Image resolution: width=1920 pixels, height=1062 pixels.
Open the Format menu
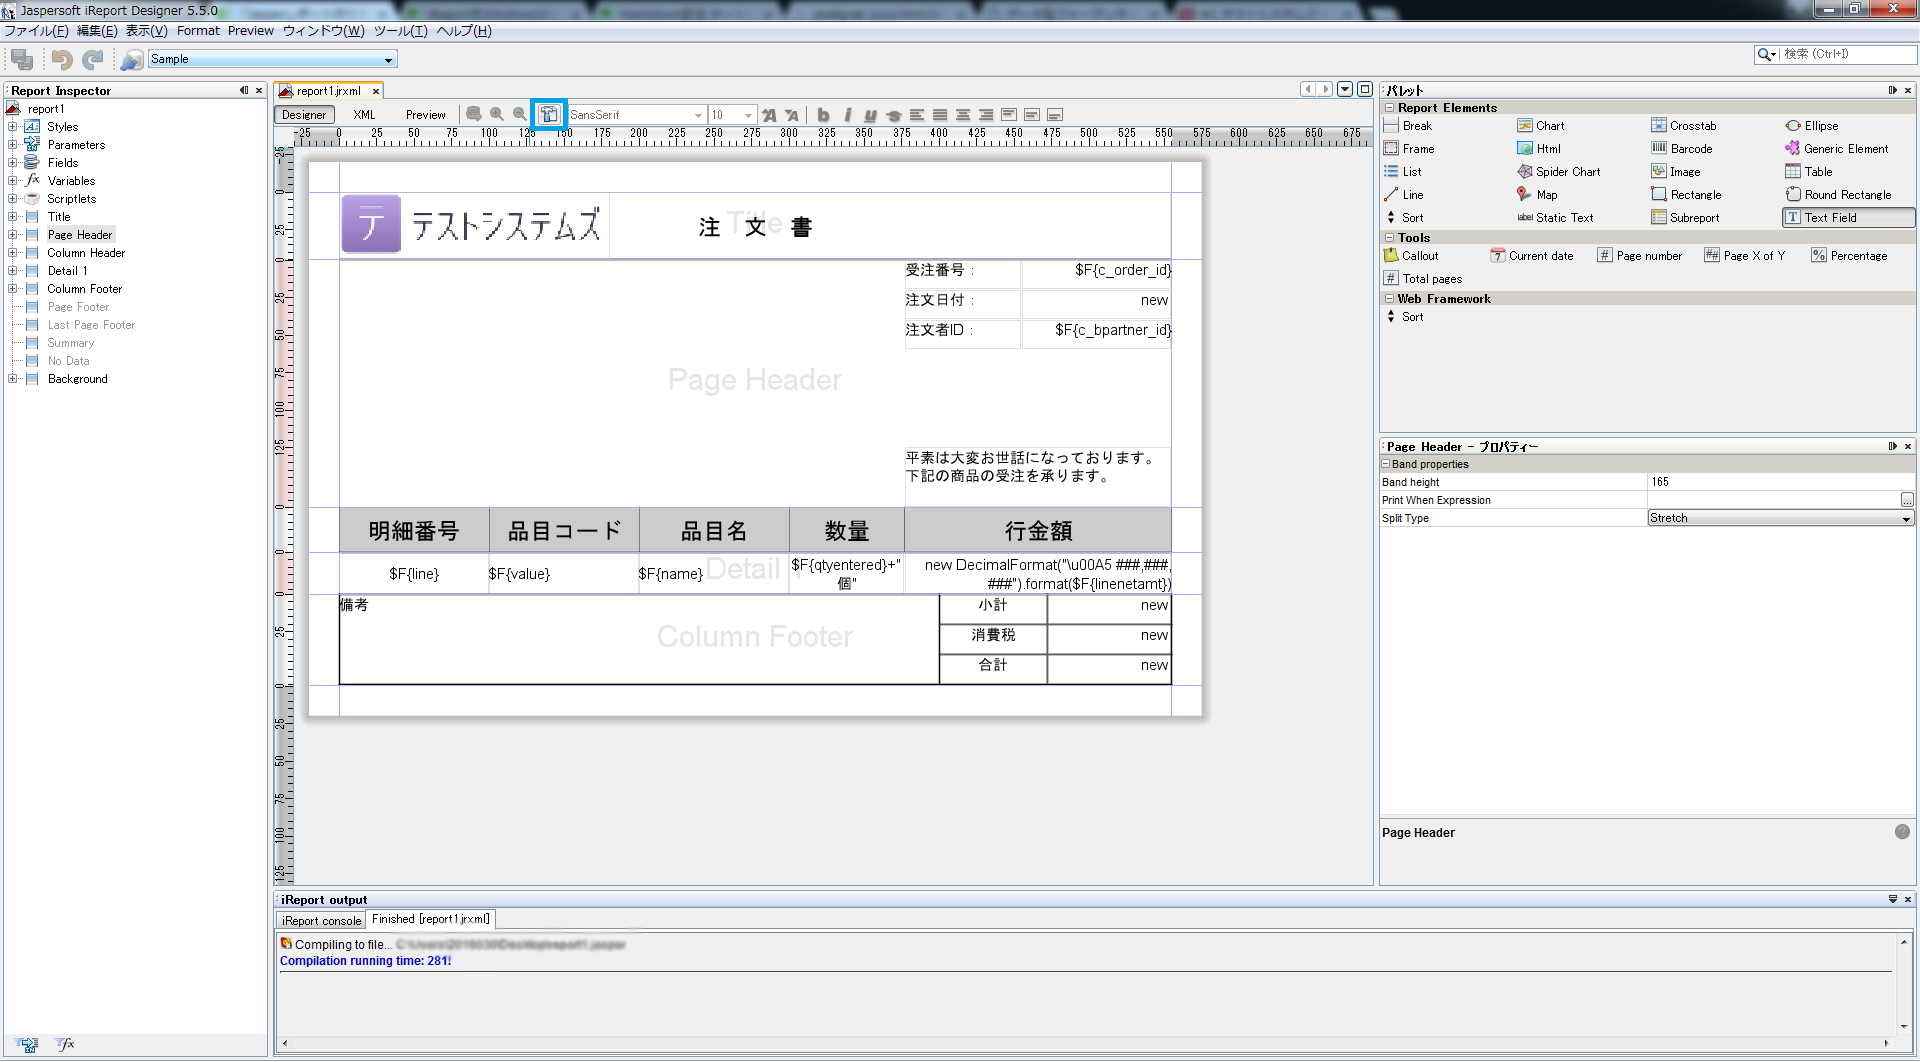[198, 30]
